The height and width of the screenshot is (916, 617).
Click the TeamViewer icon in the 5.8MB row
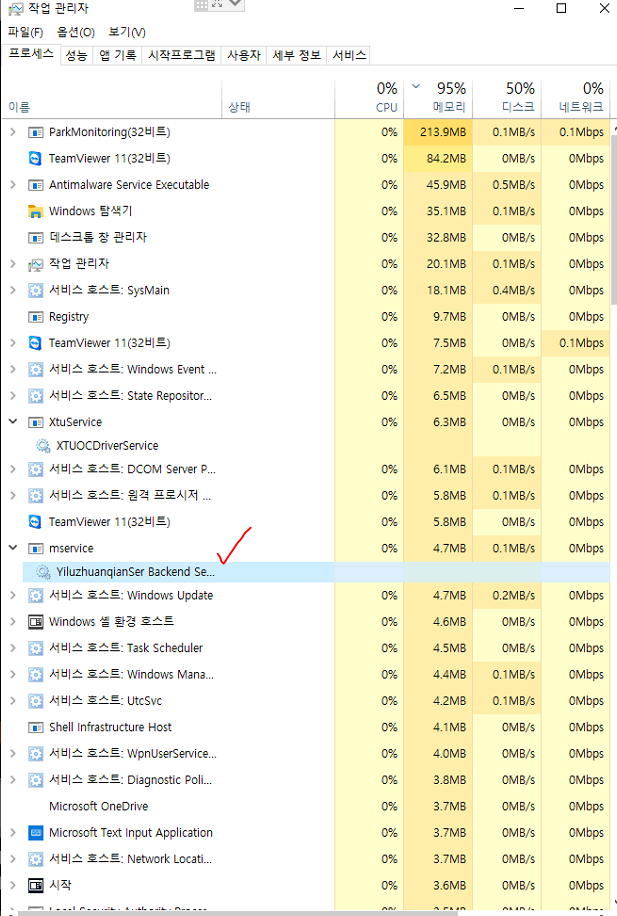point(36,522)
